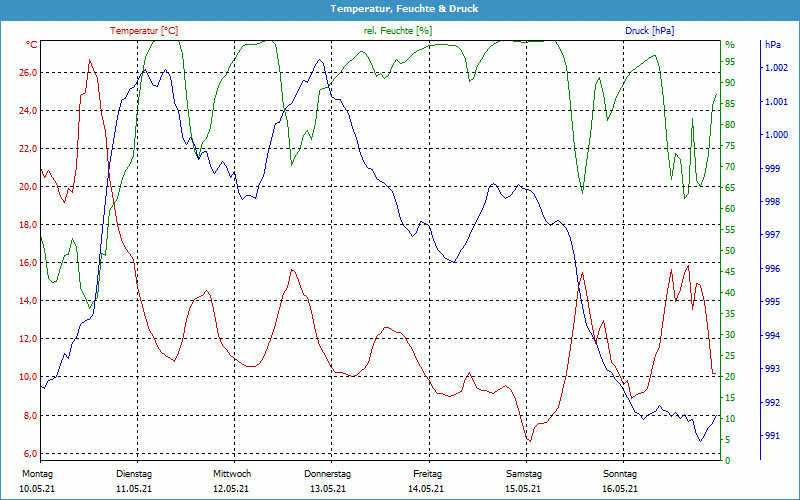Click the 'hPa' unit label on the pressure axis
Image resolution: width=800 pixels, height=500 pixels.
pyautogui.click(x=772, y=45)
